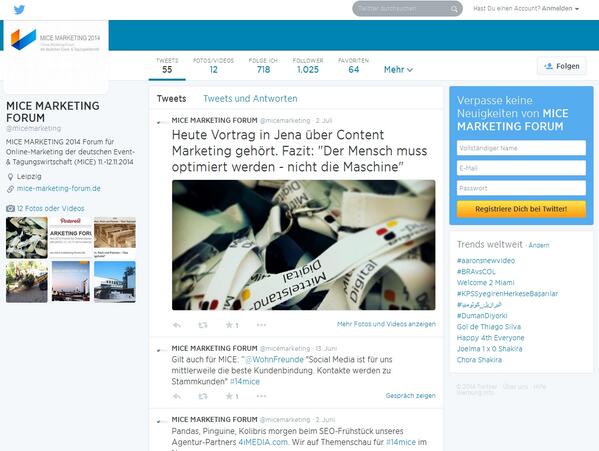Image resolution: width=599 pixels, height=451 pixels.
Task: Select the Tweets count 55 tab
Action: 167,66
